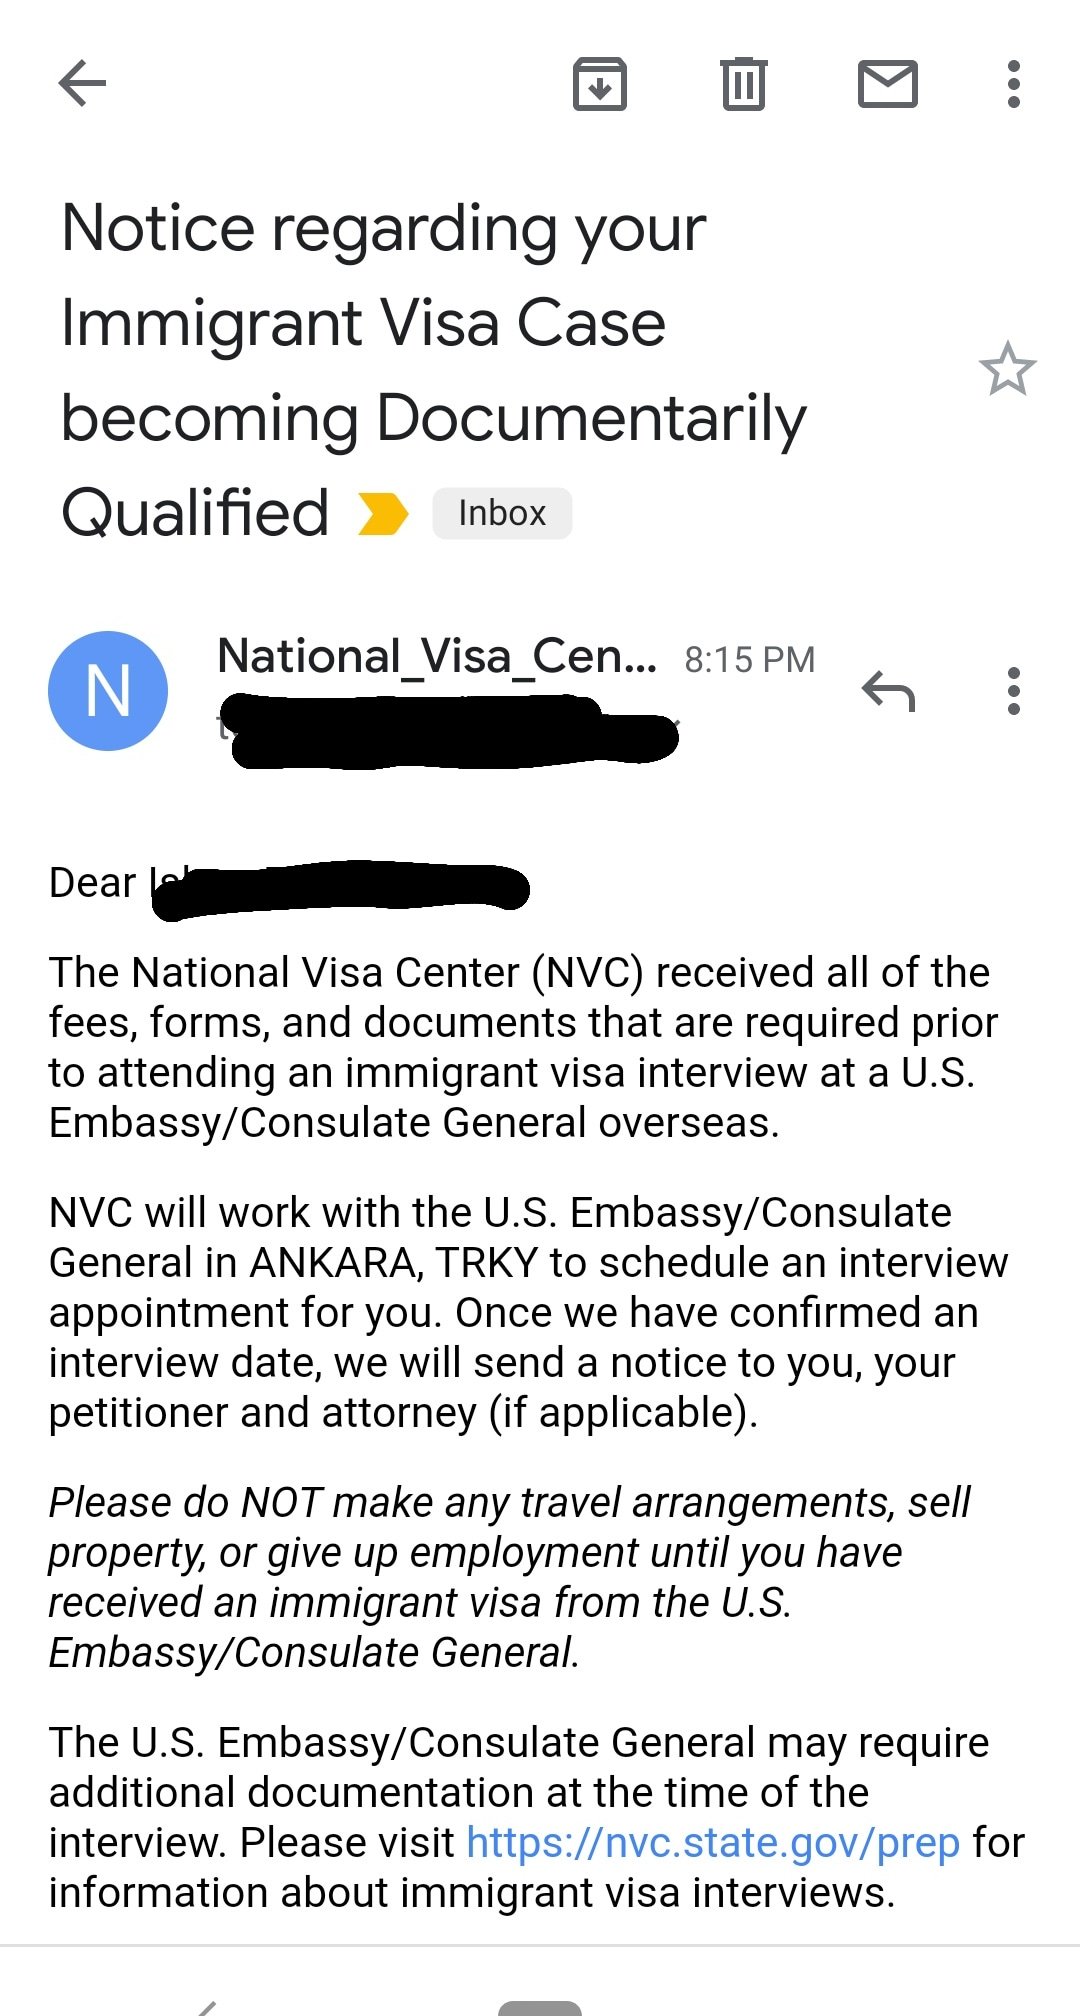
Task: Open the top toolbar overflow menu
Action: pos(1013,84)
